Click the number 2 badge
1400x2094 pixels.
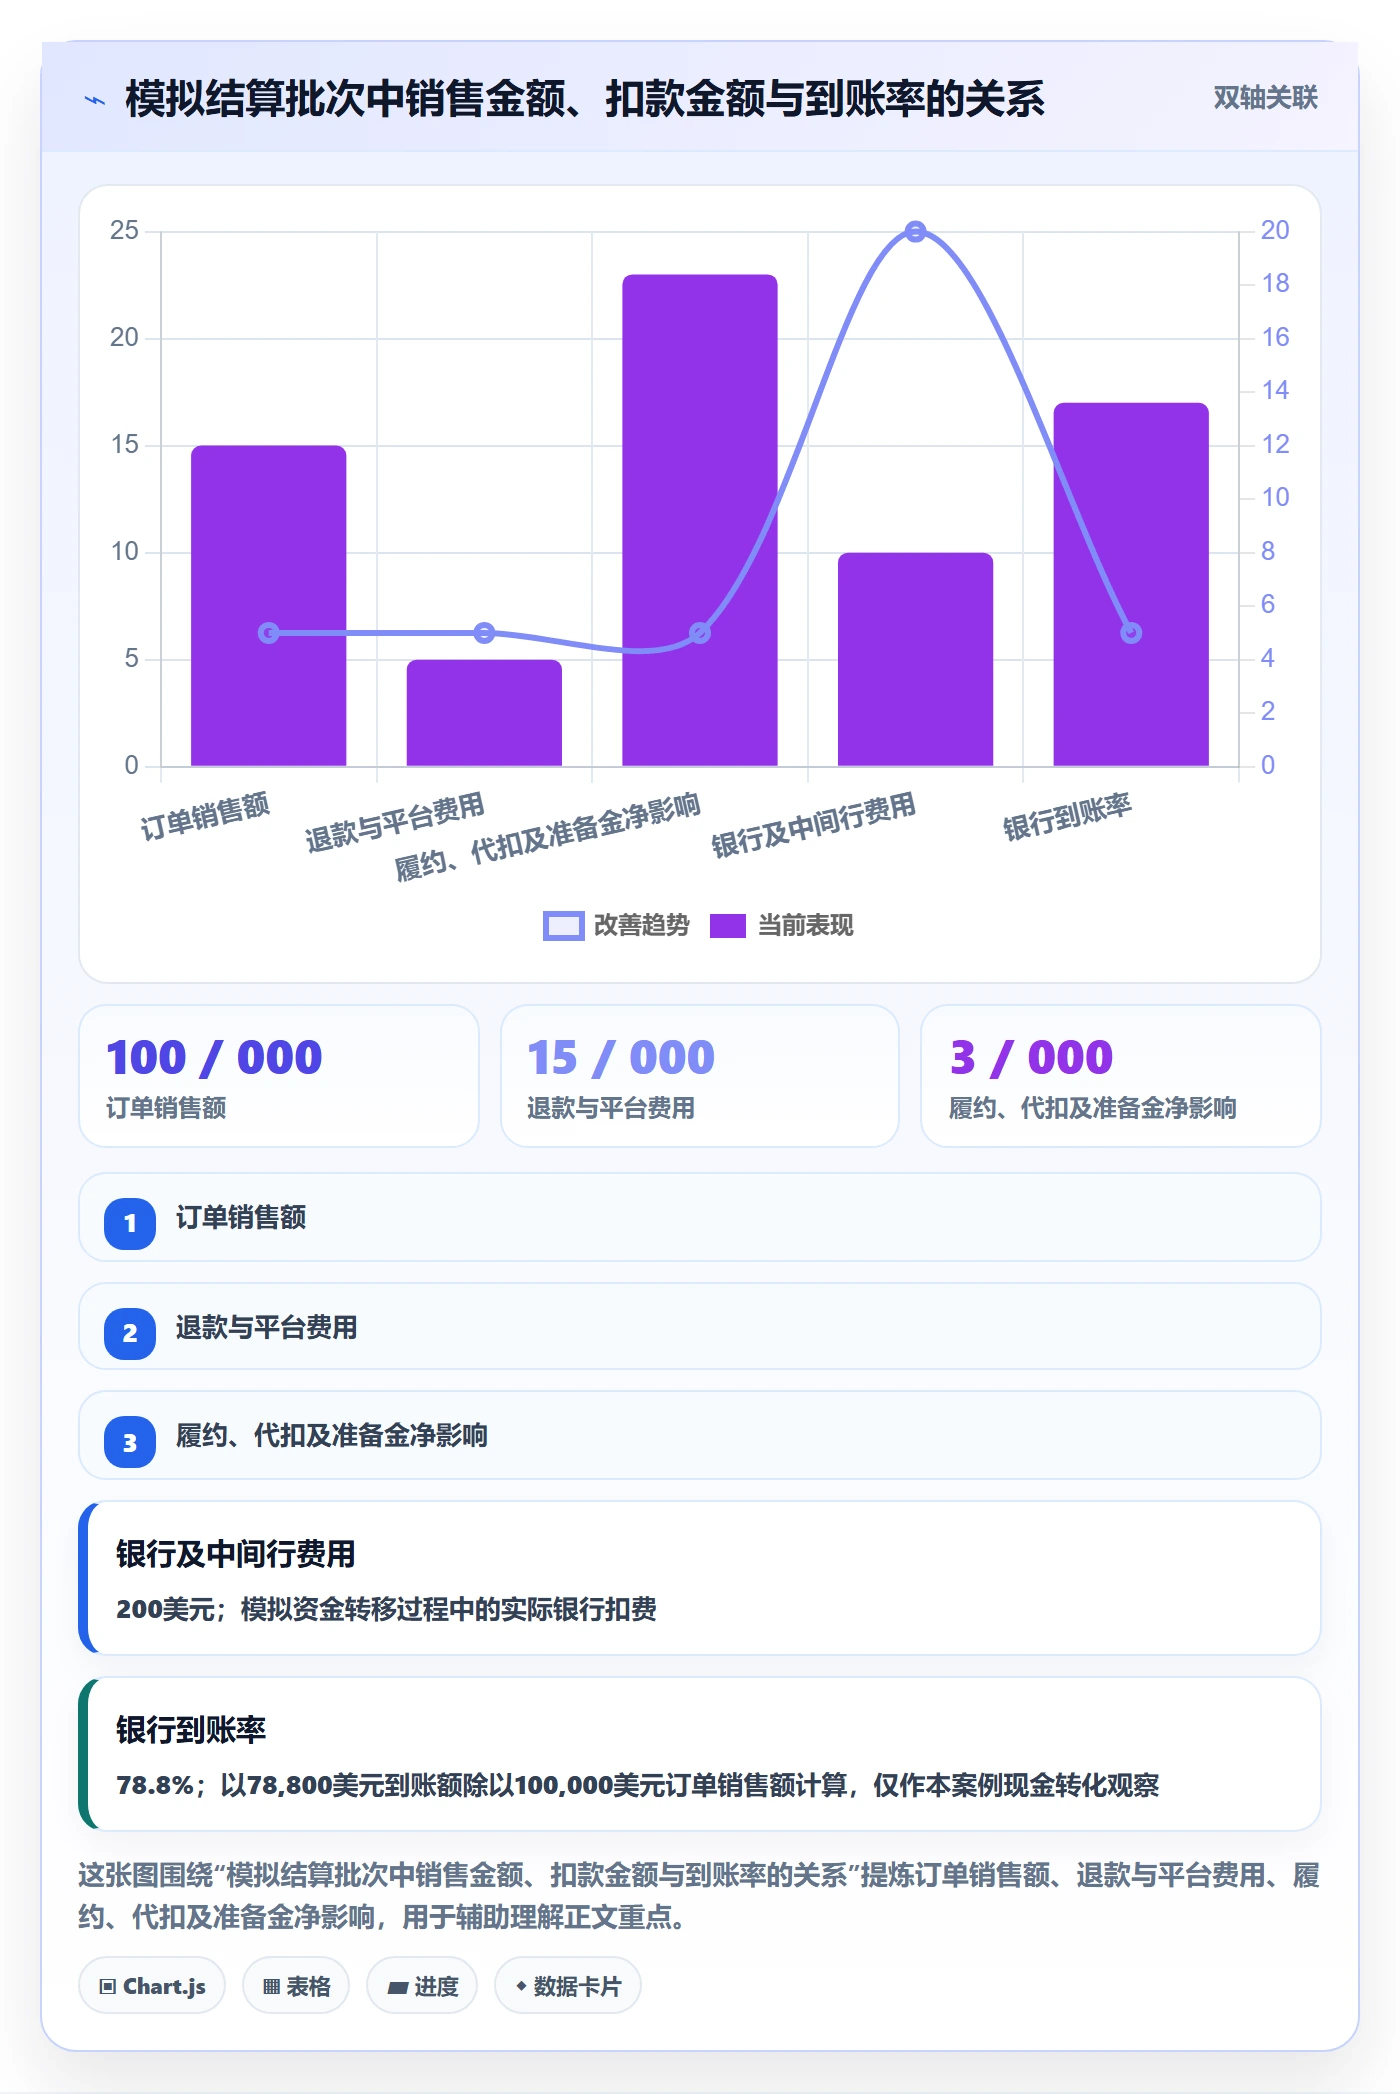pos(130,1333)
